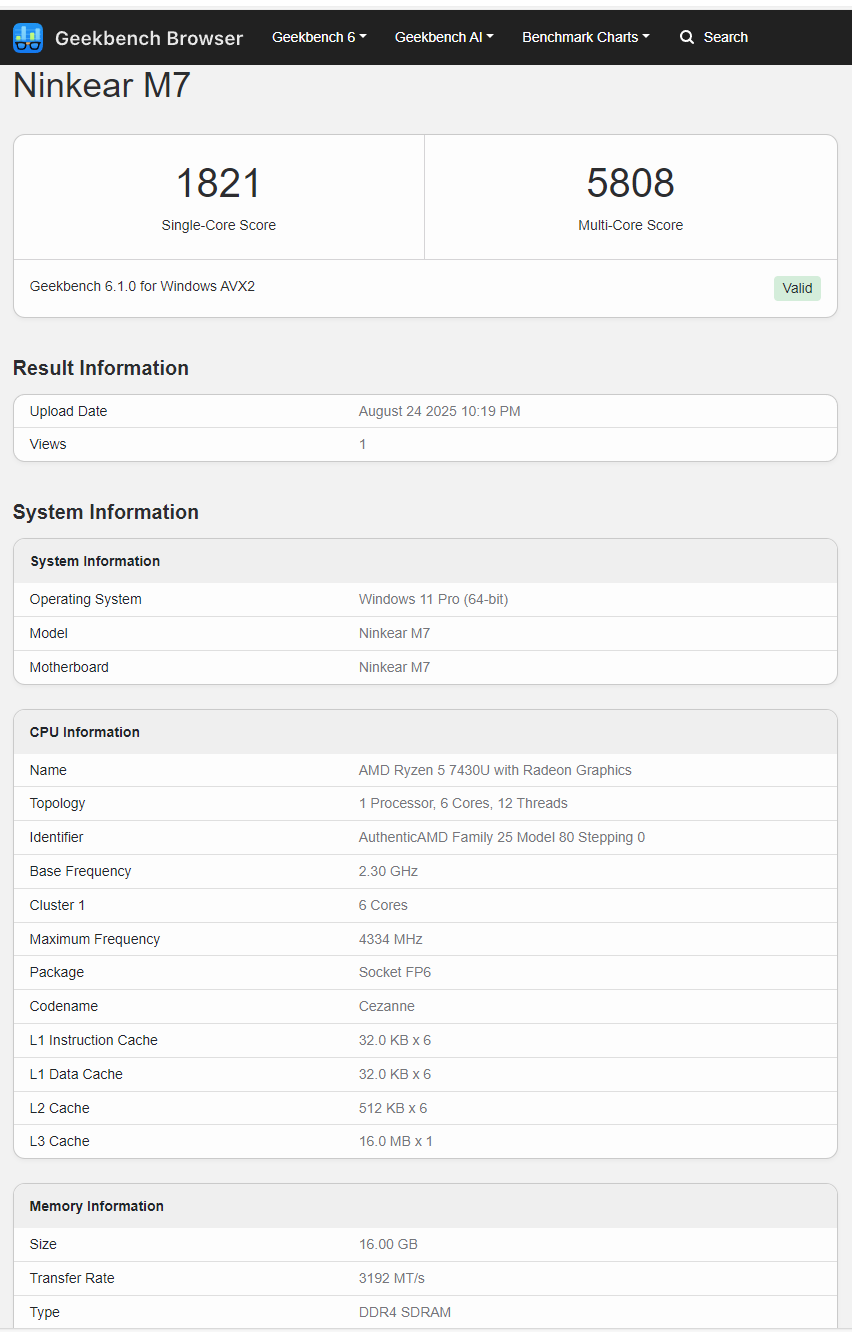Click the Geekbench logo icon

(28, 38)
